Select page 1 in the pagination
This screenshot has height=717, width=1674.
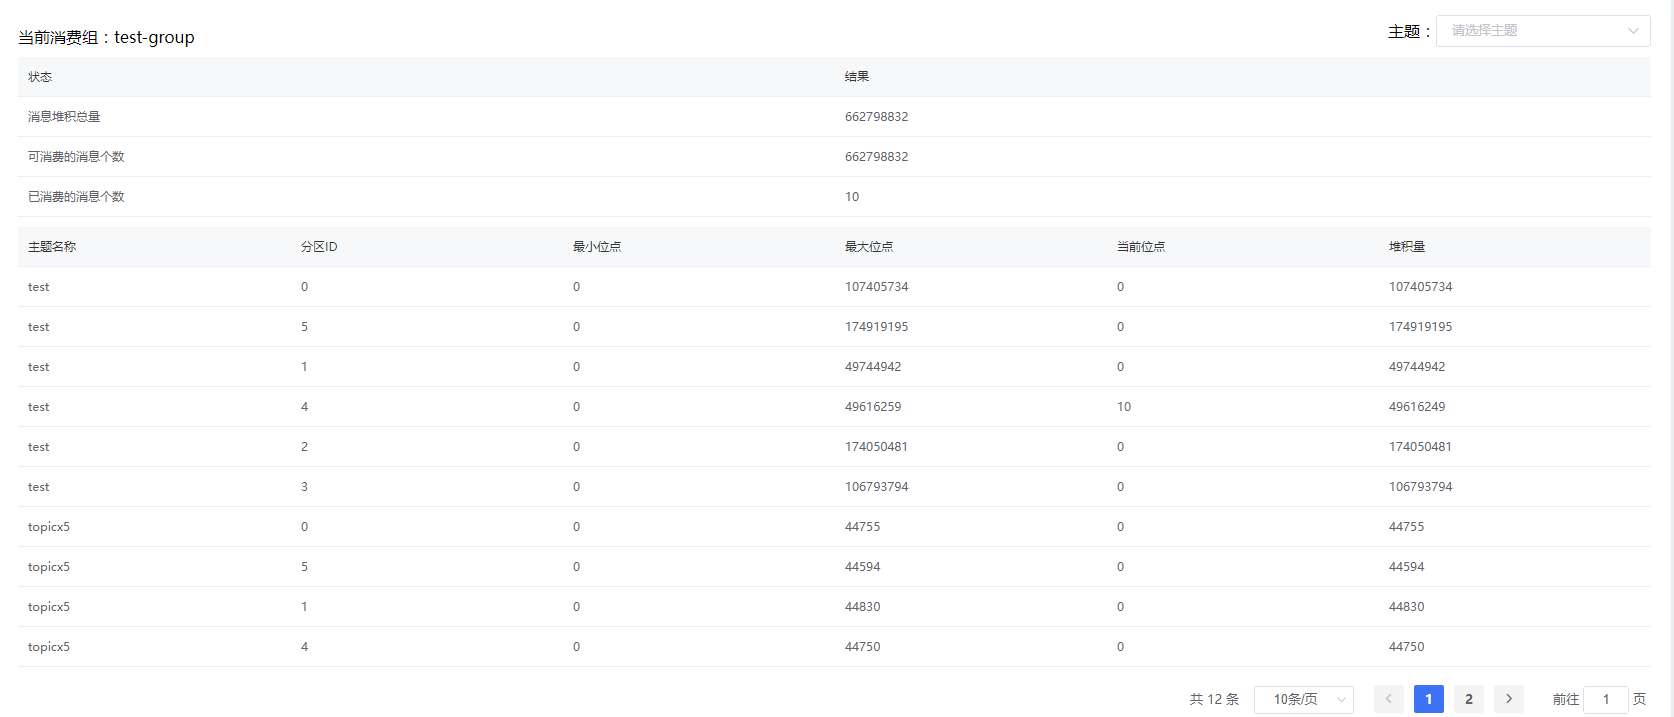(x=1428, y=699)
